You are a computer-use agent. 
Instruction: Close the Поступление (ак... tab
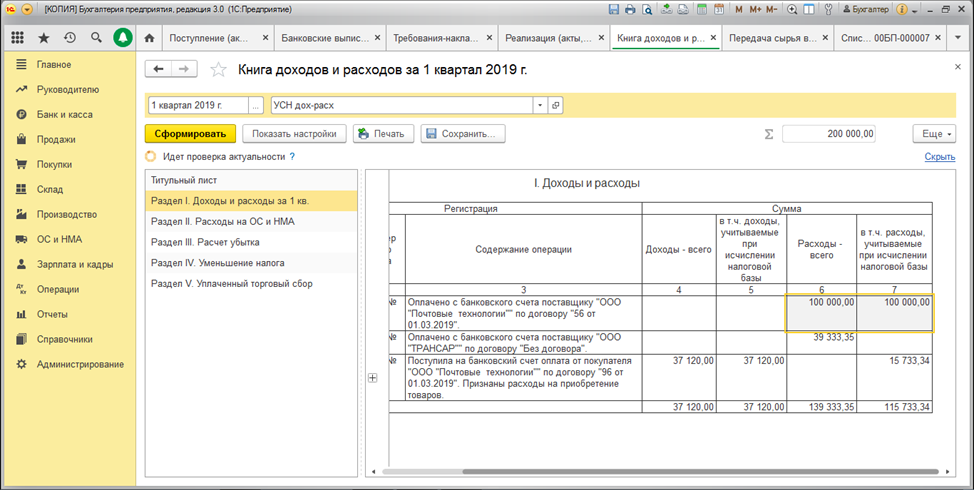[x=265, y=38]
